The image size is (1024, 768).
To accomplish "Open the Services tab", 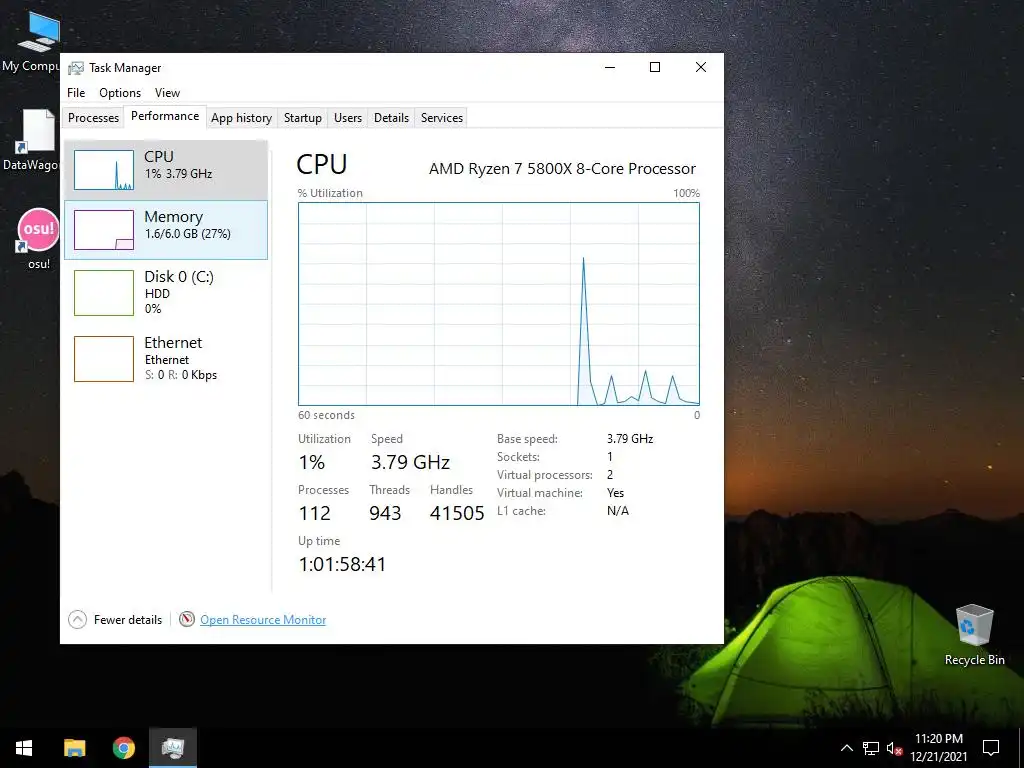I will (x=441, y=118).
